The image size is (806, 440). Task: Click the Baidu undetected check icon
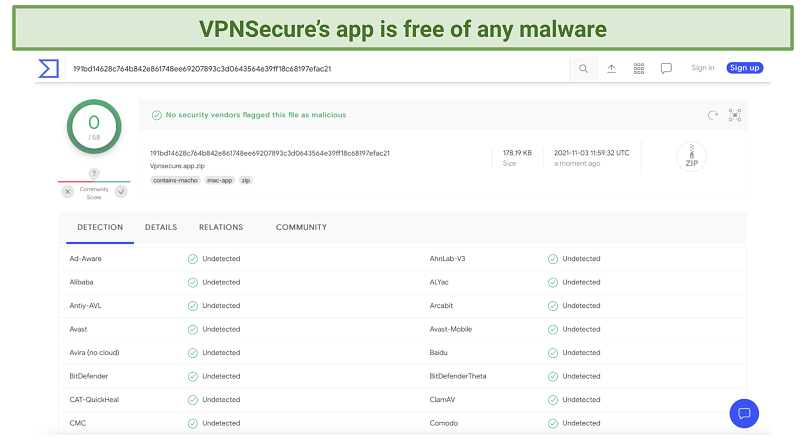553,353
